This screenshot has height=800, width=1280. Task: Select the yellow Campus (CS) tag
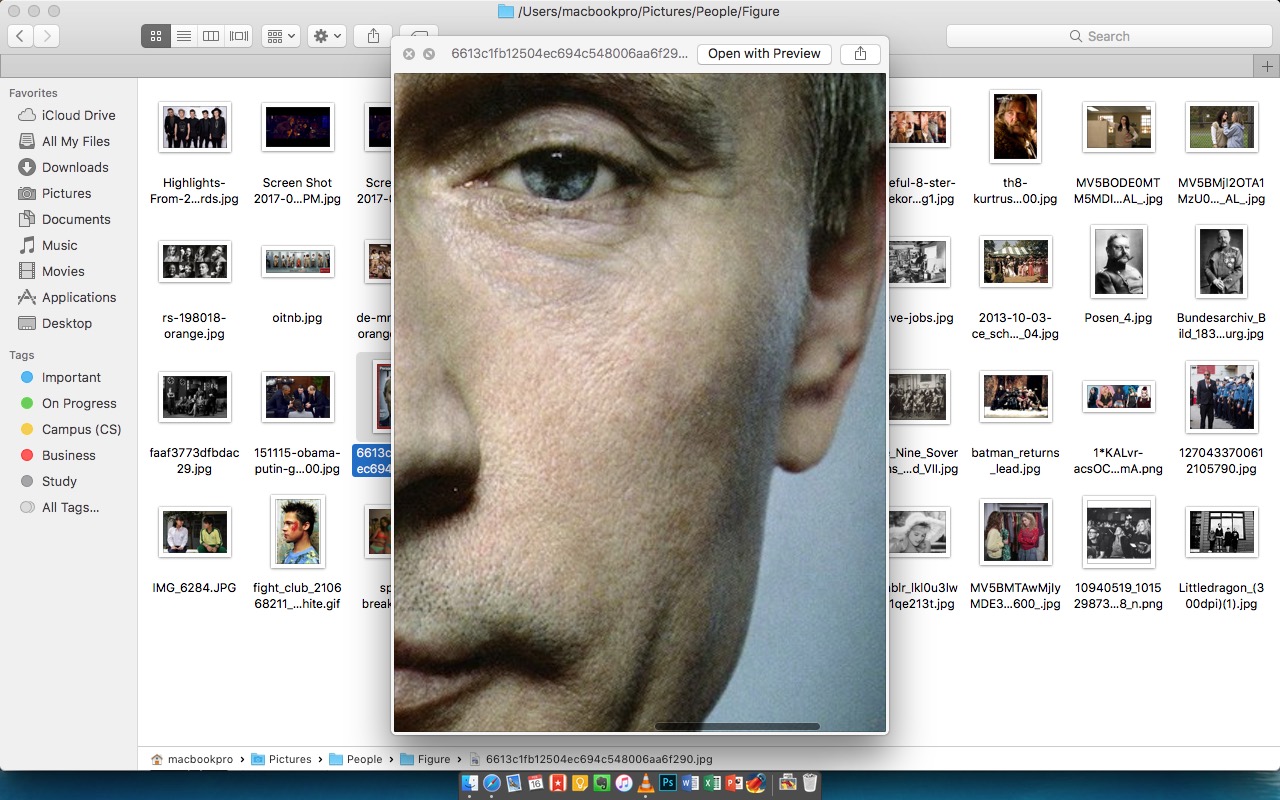point(70,429)
